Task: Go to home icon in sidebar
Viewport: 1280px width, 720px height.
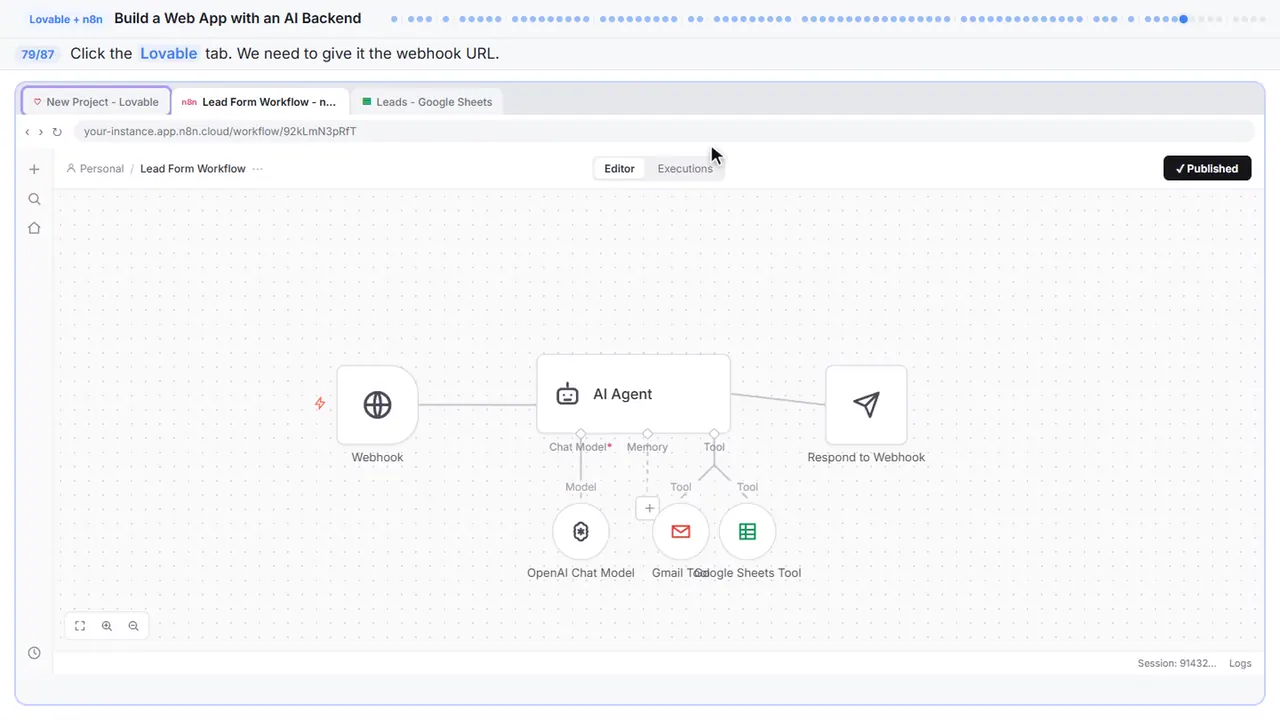Action: pos(34,228)
